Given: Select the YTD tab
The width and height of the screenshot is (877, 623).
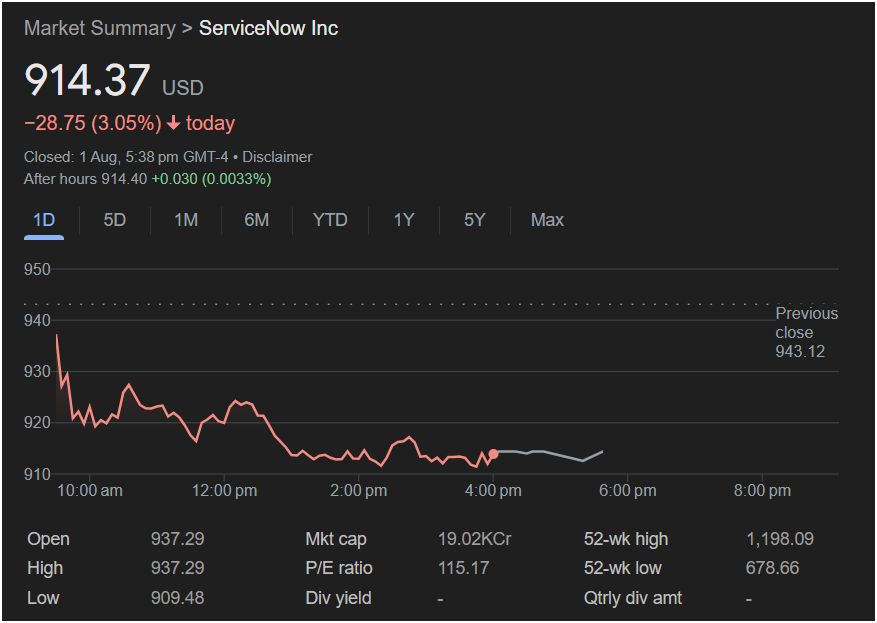Looking at the screenshot, I should tap(330, 220).
